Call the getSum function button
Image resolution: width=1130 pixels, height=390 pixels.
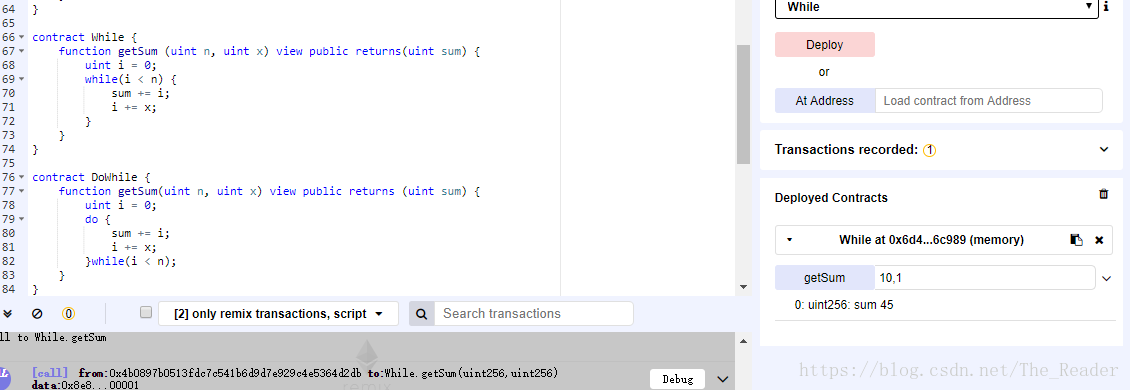tap(824, 278)
